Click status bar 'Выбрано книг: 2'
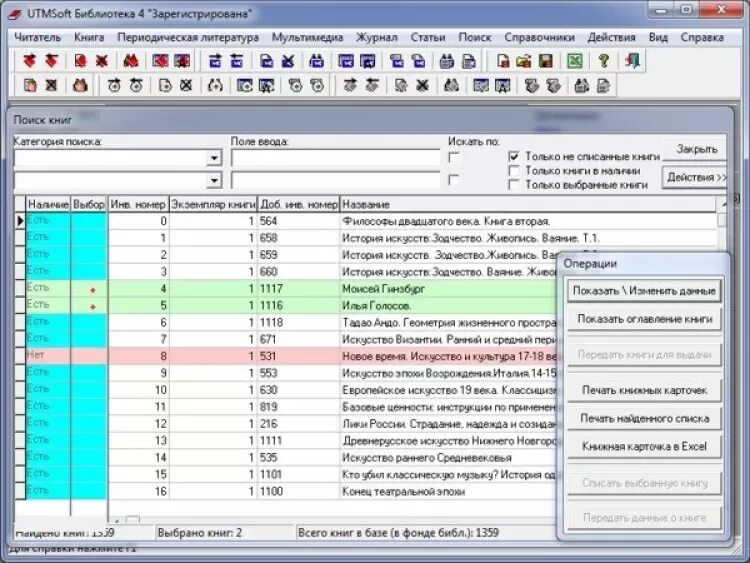Screen dimensions: 750x563 tap(223, 533)
